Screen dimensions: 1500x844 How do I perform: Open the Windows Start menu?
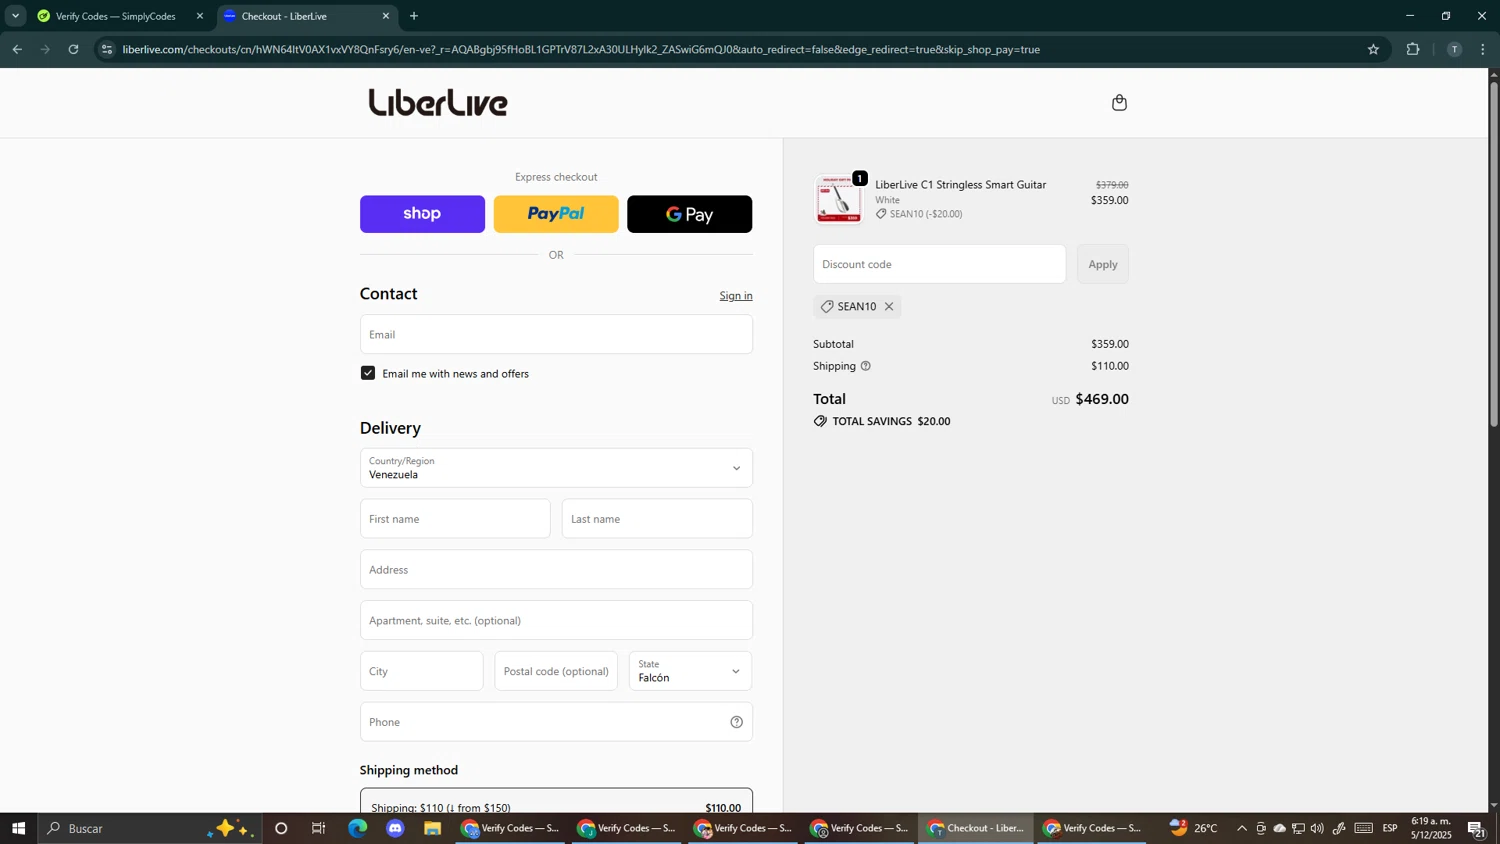point(18,828)
